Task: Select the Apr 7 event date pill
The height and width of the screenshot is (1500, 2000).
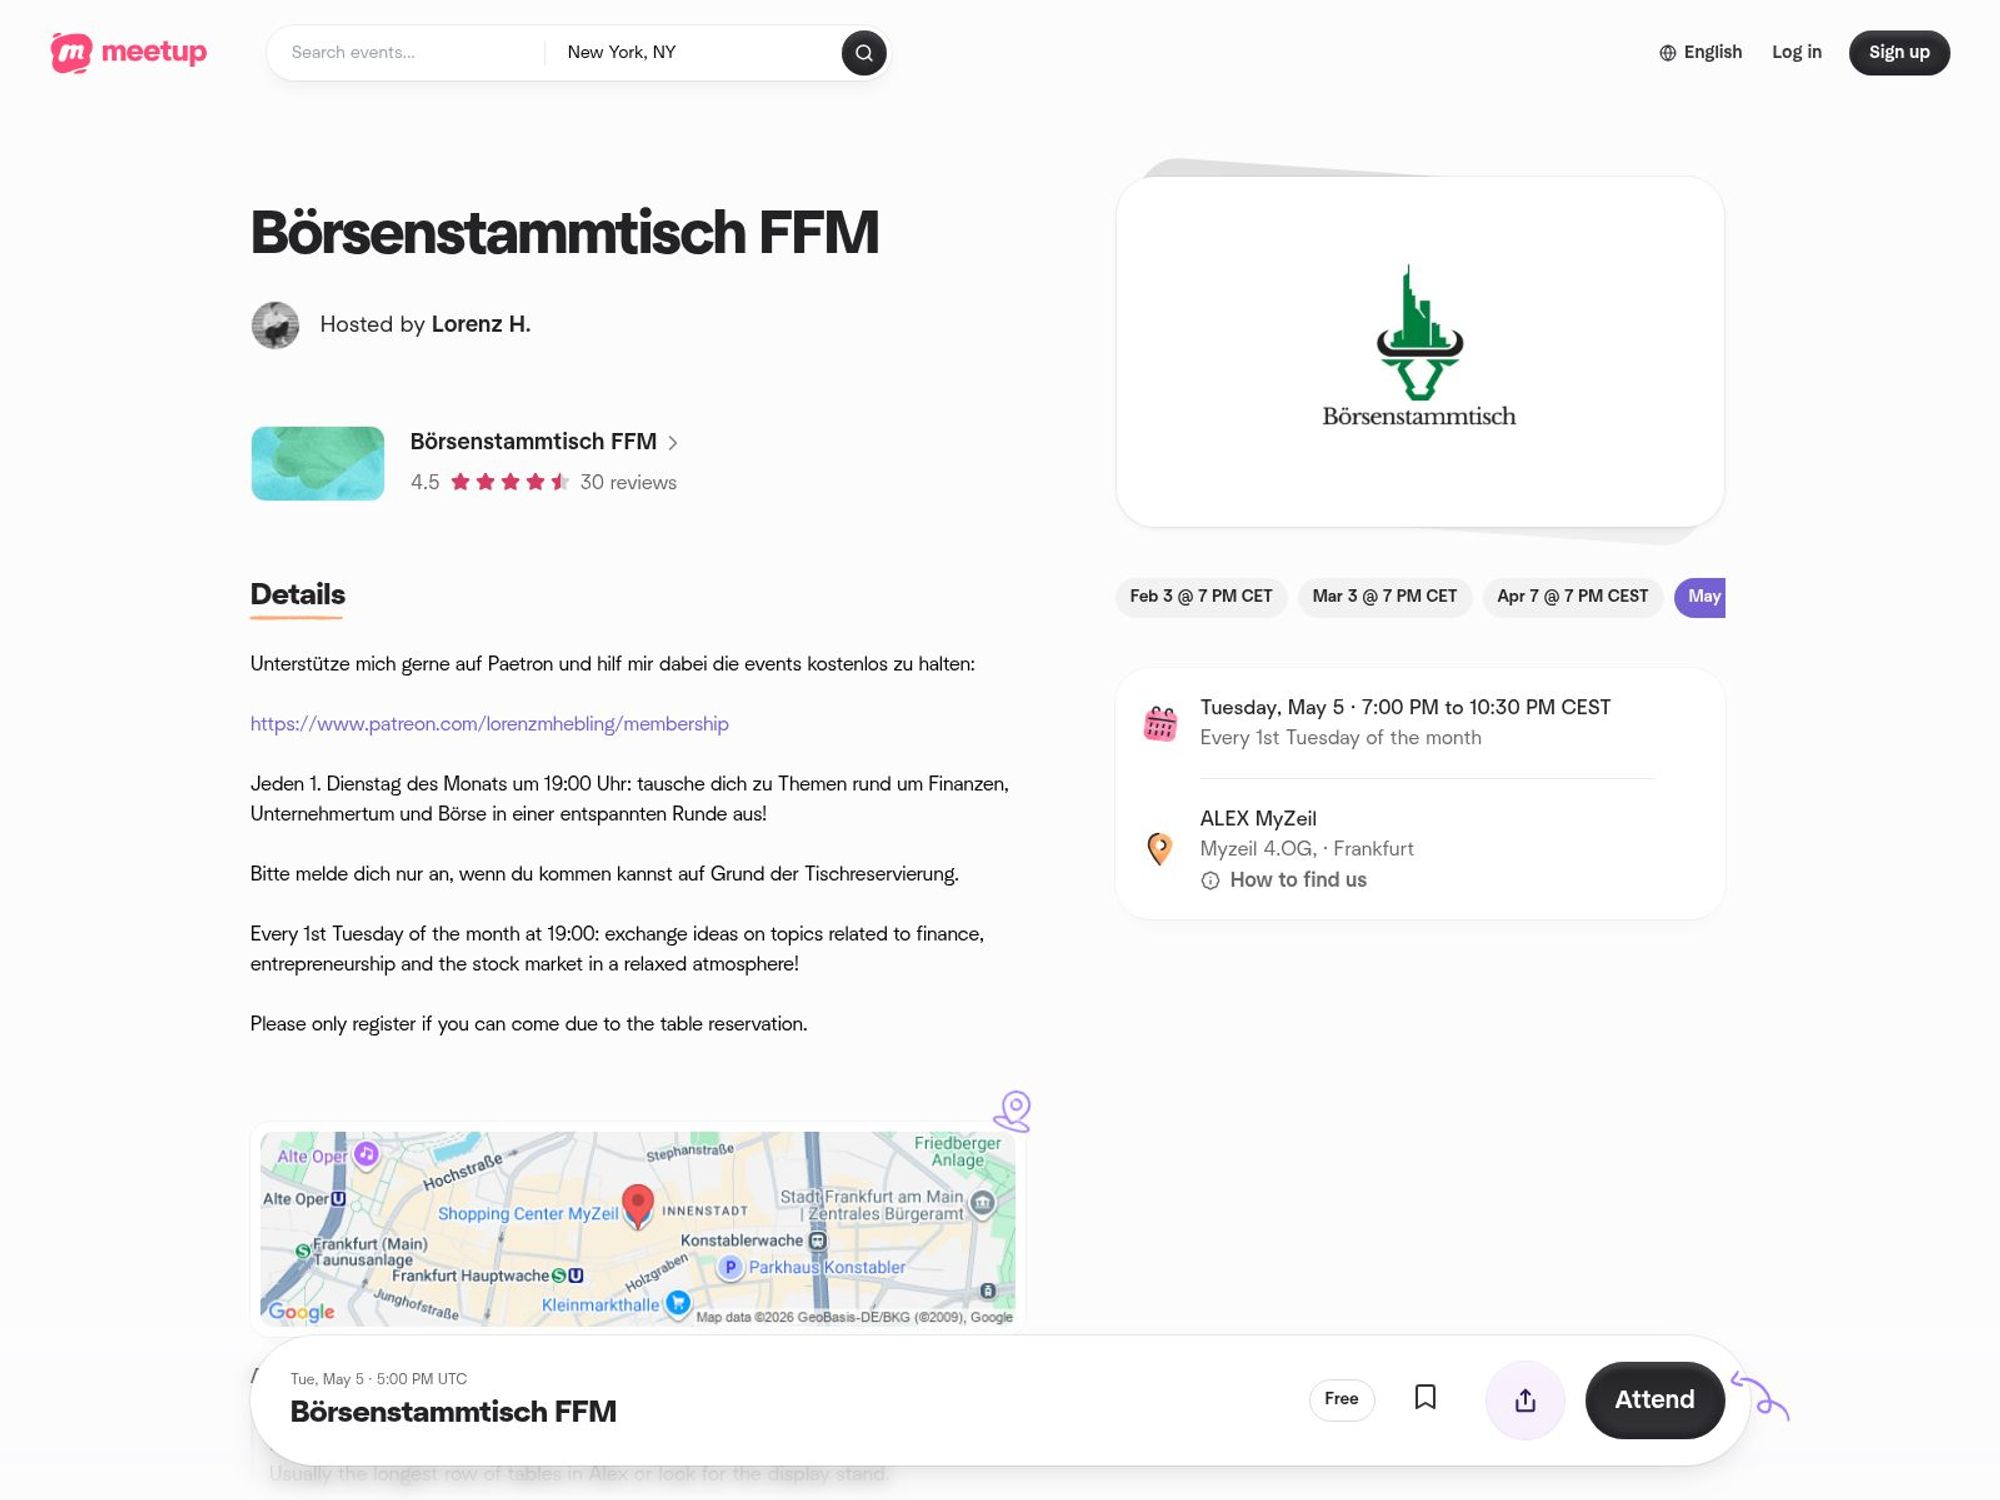Action: pos(1572,596)
